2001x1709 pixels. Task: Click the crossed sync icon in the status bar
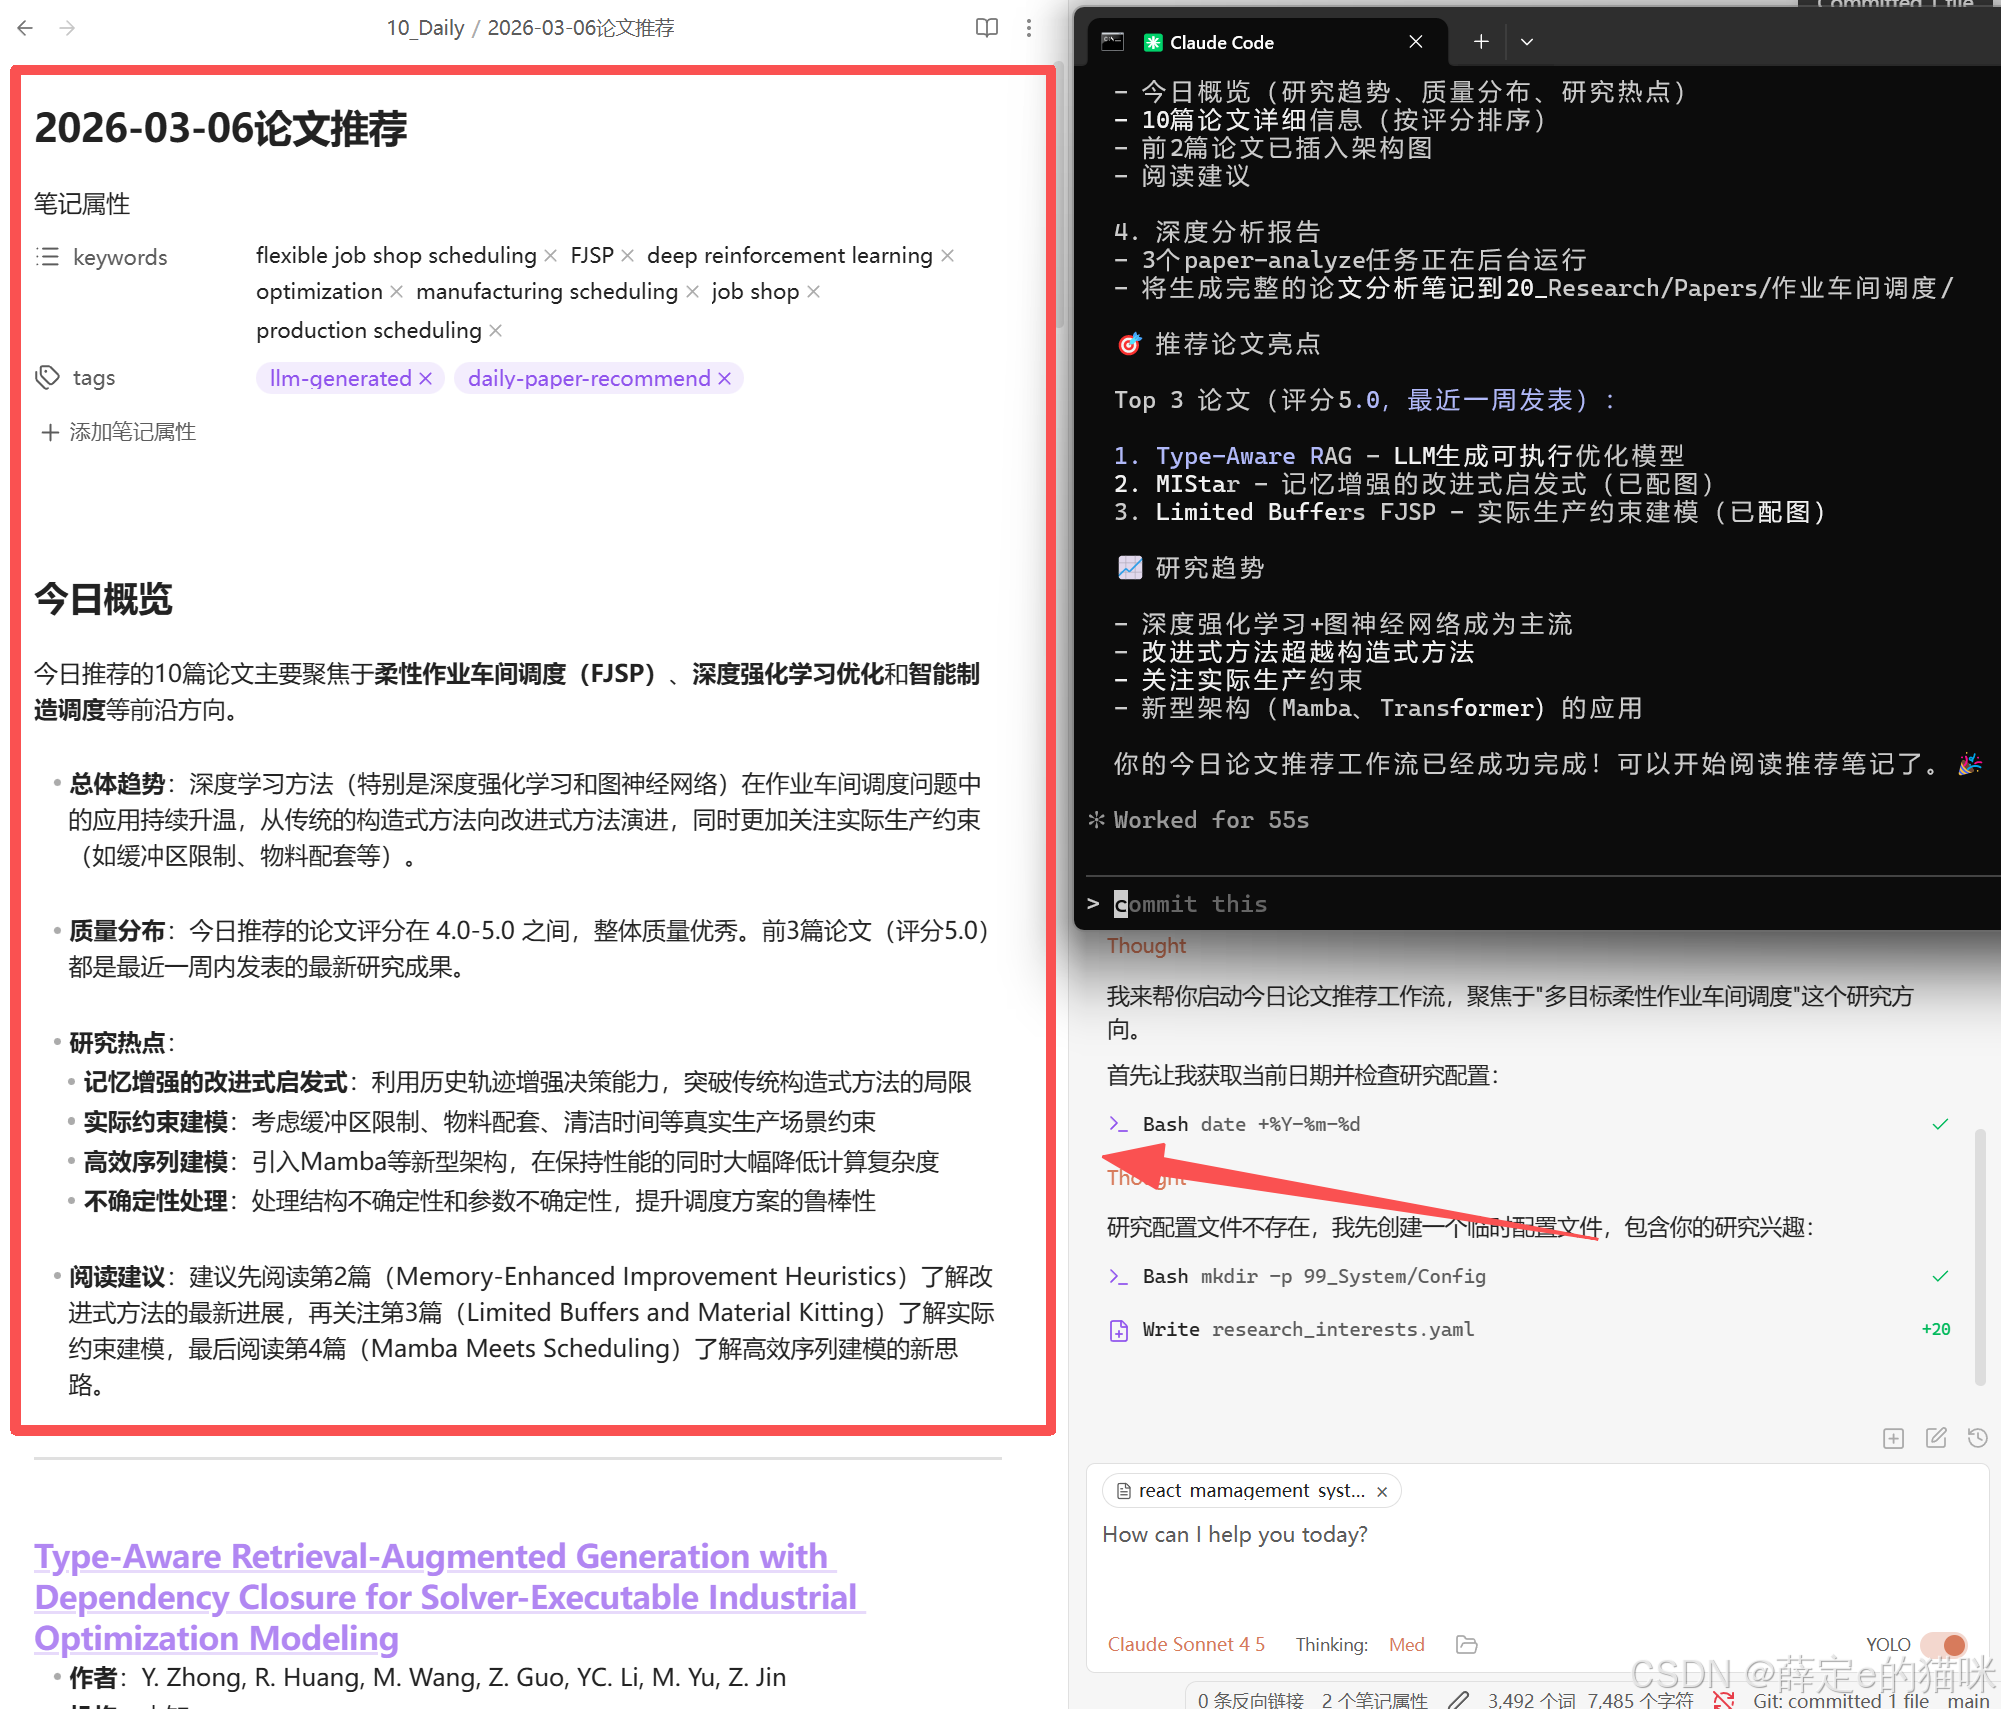tap(1723, 1699)
